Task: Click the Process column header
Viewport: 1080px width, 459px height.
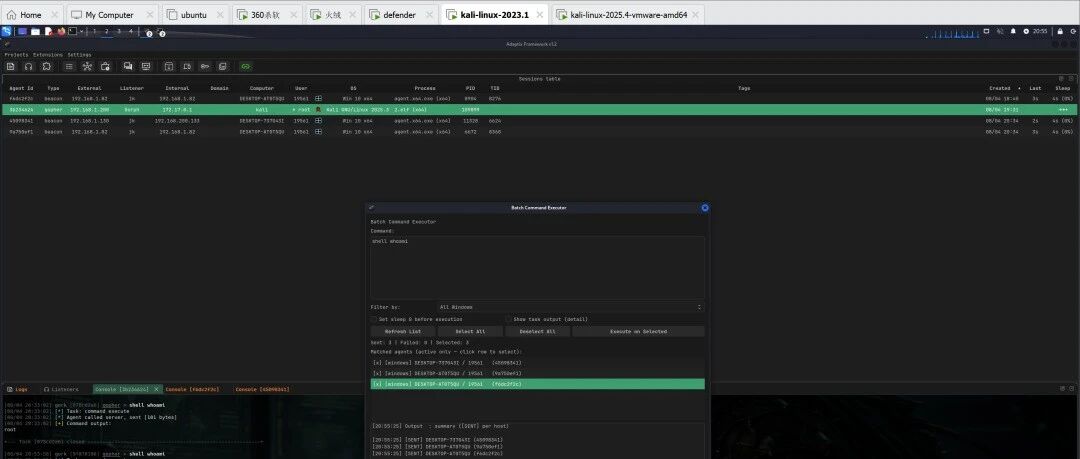Action: [425, 88]
